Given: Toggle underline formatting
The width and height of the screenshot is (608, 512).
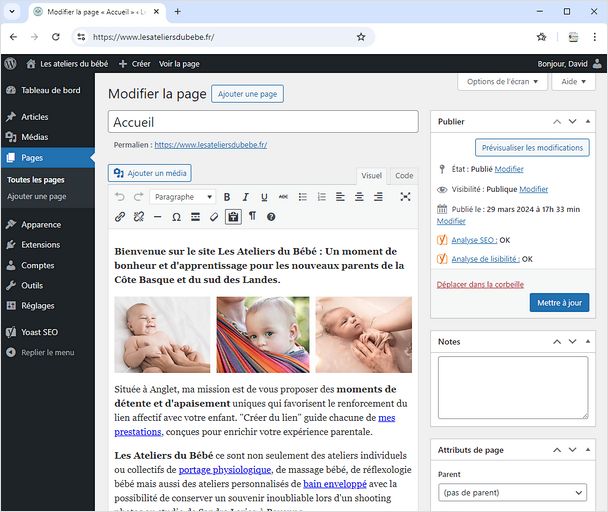Looking at the screenshot, I should coord(264,197).
